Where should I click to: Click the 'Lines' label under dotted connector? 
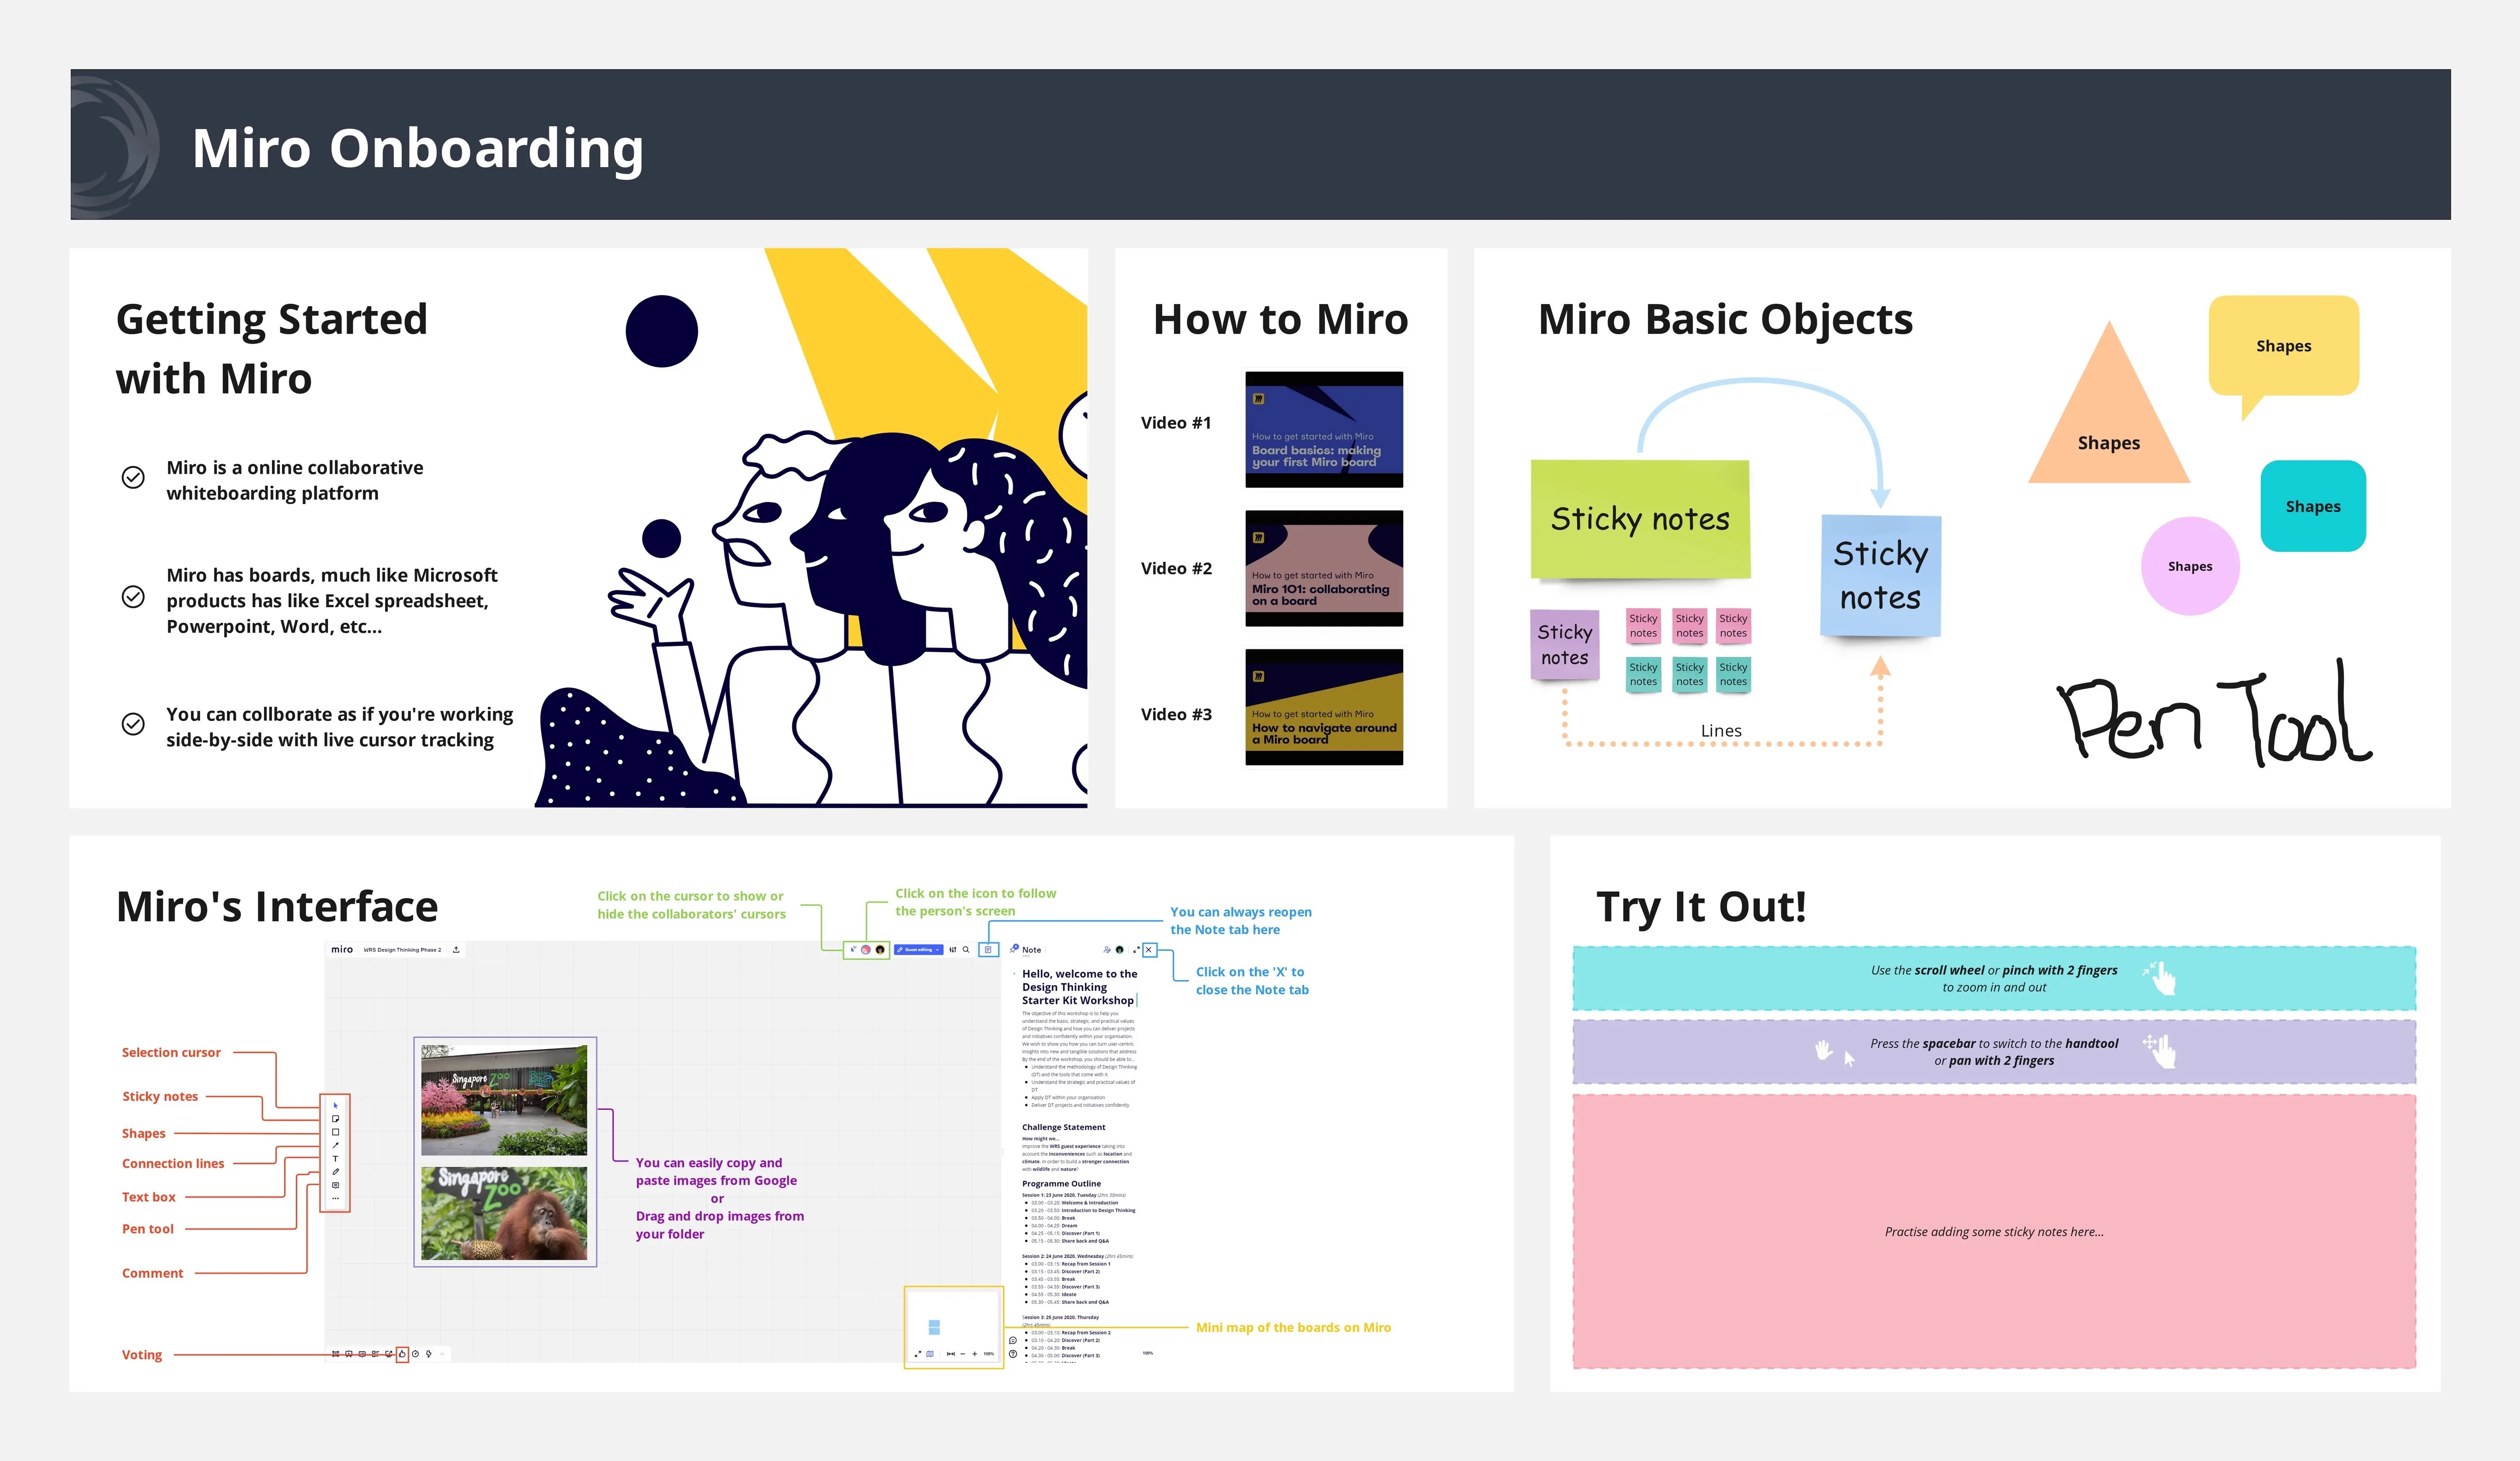[x=1721, y=731]
